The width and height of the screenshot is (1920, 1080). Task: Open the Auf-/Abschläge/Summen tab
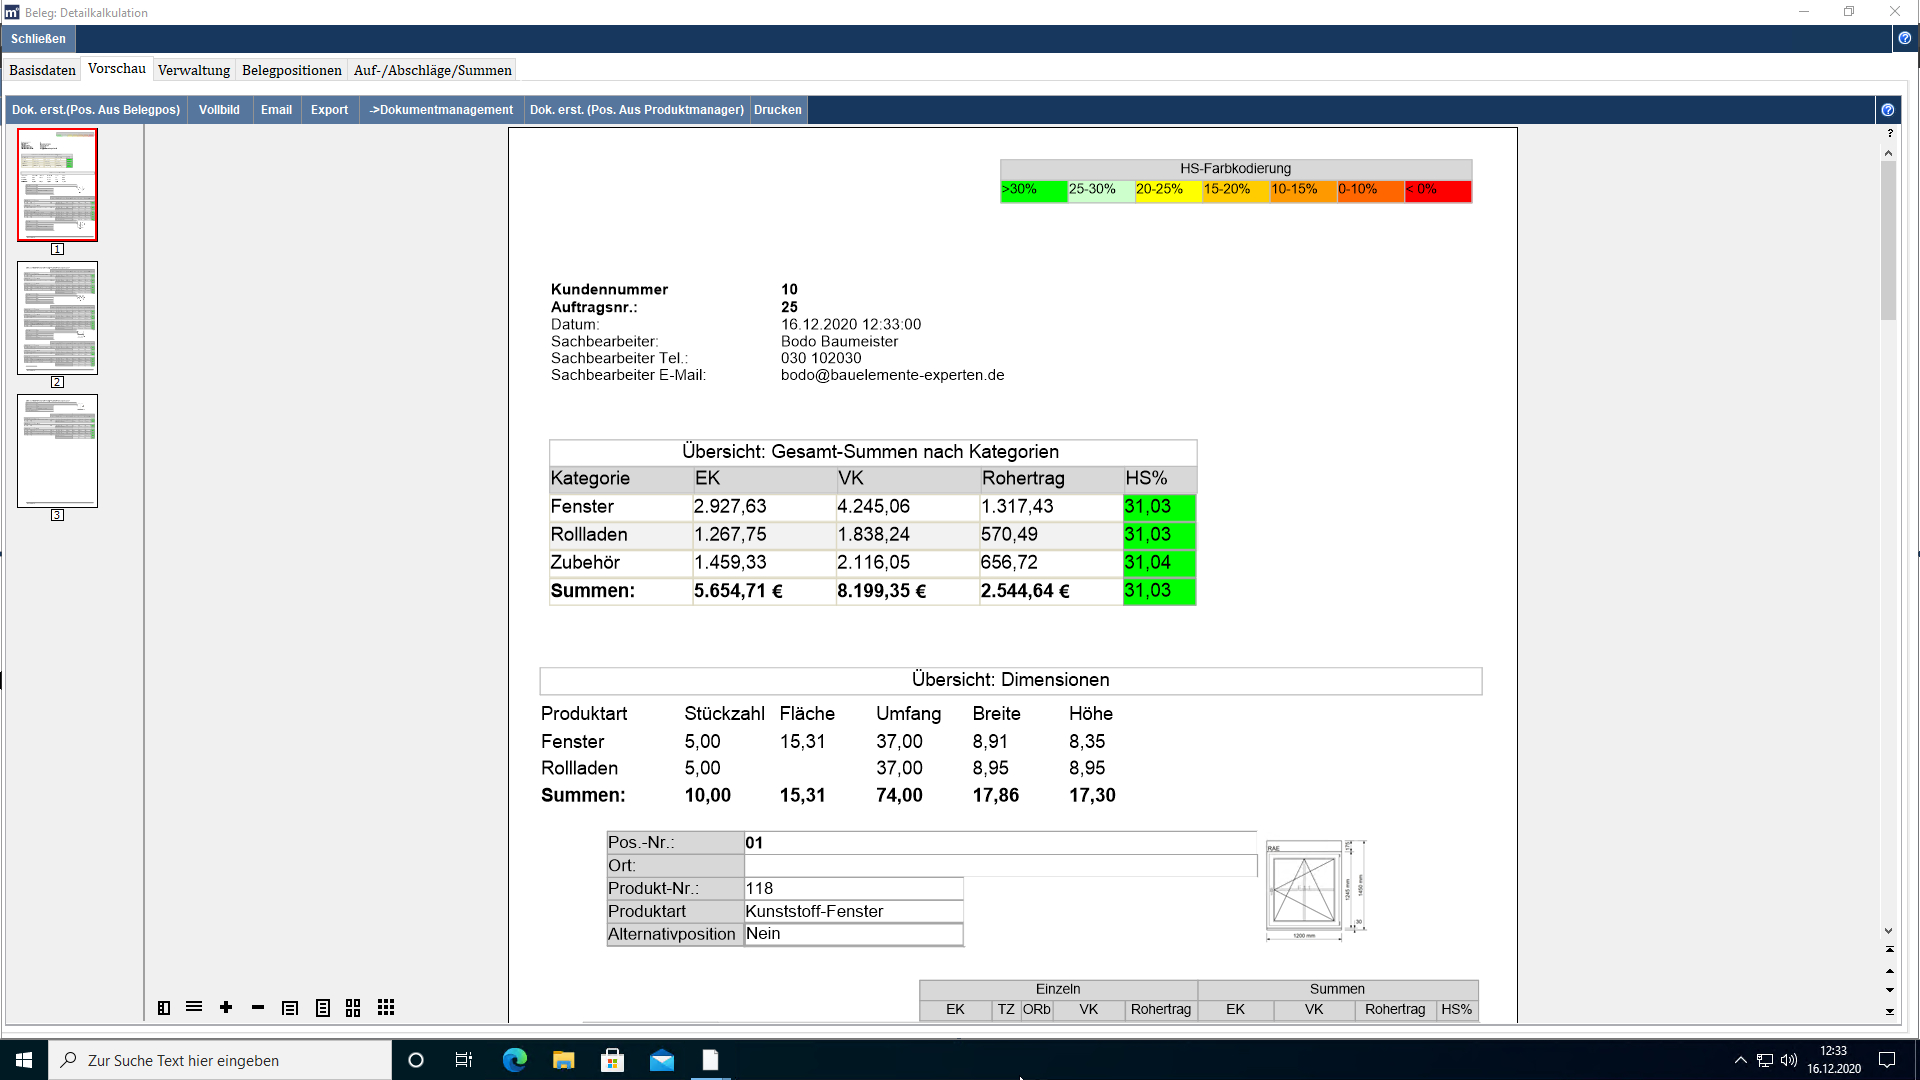click(432, 70)
